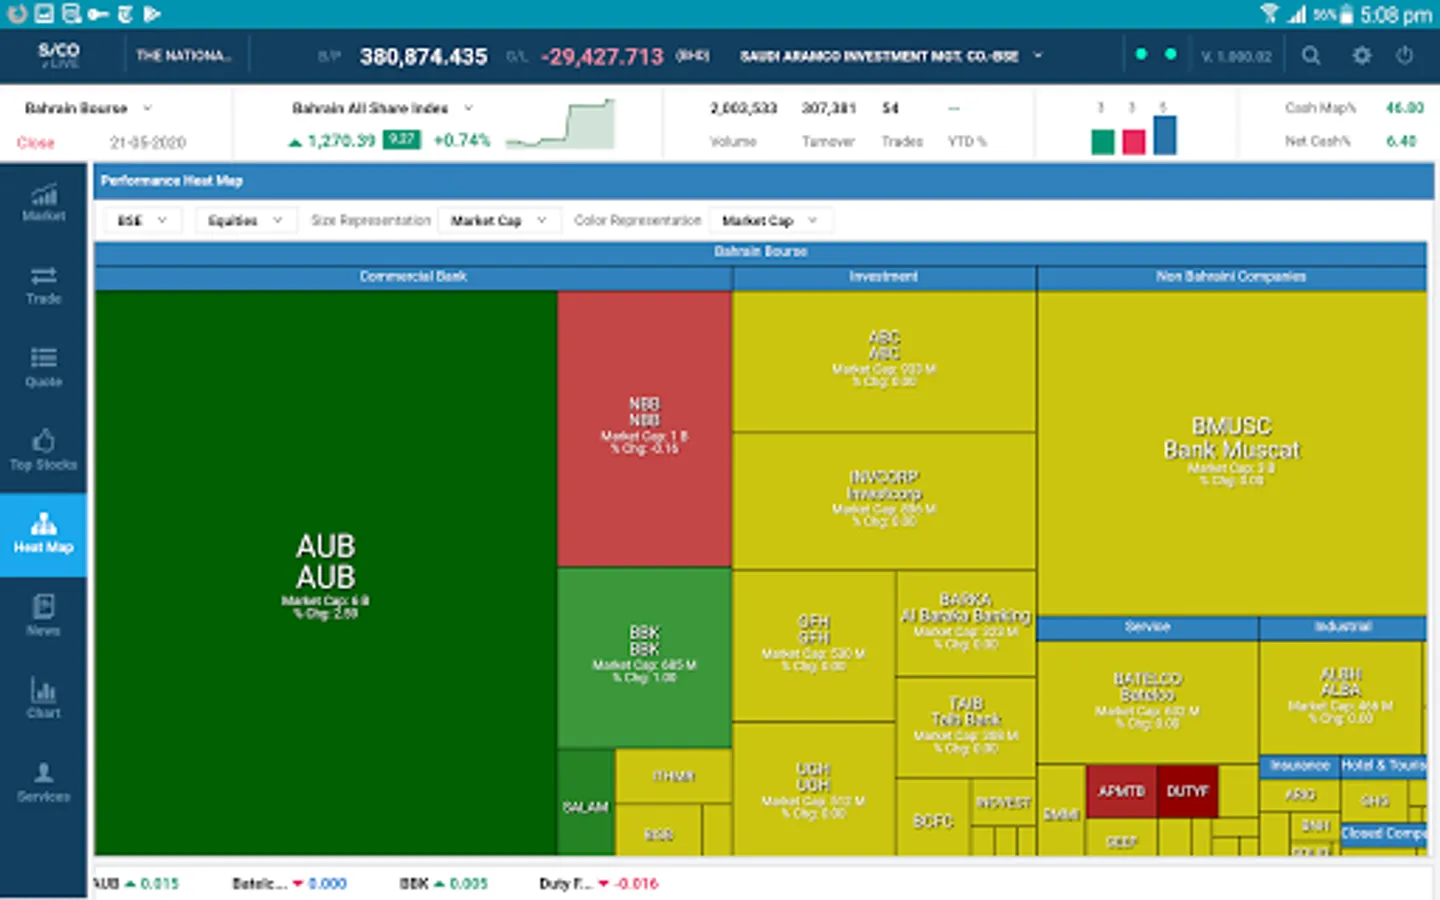Select the BCFC tile
The image size is (1440, 900).
click(x=933, y=819)
